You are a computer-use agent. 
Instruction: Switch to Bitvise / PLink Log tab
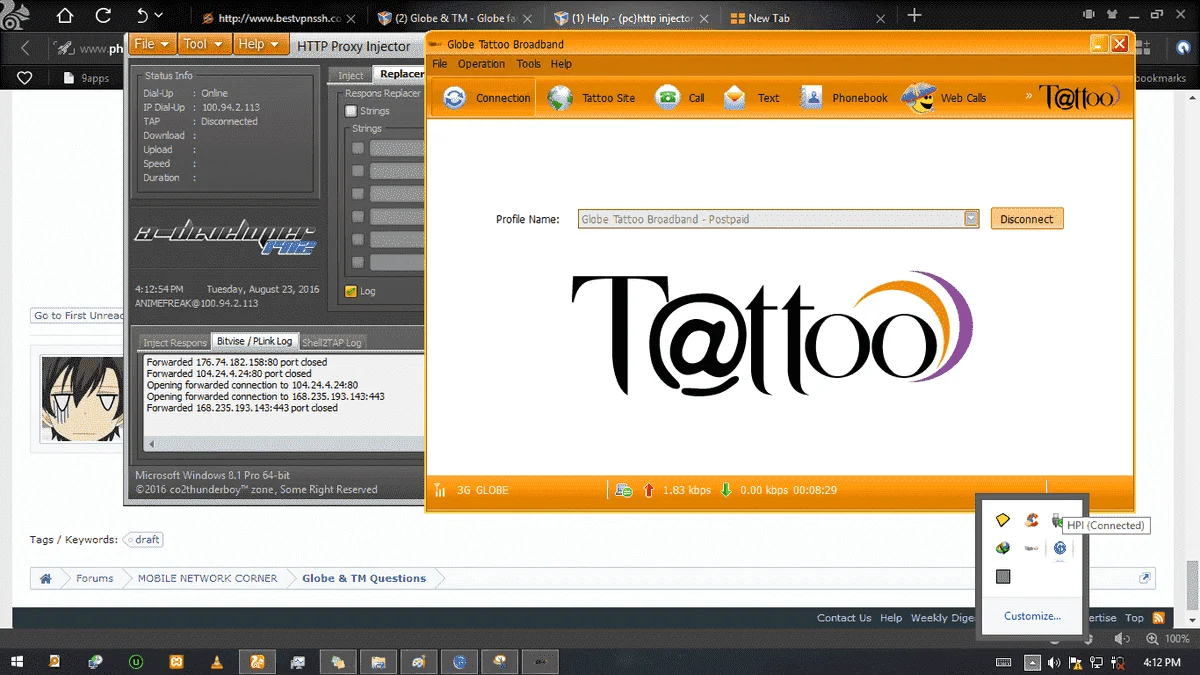pos(256,341)
